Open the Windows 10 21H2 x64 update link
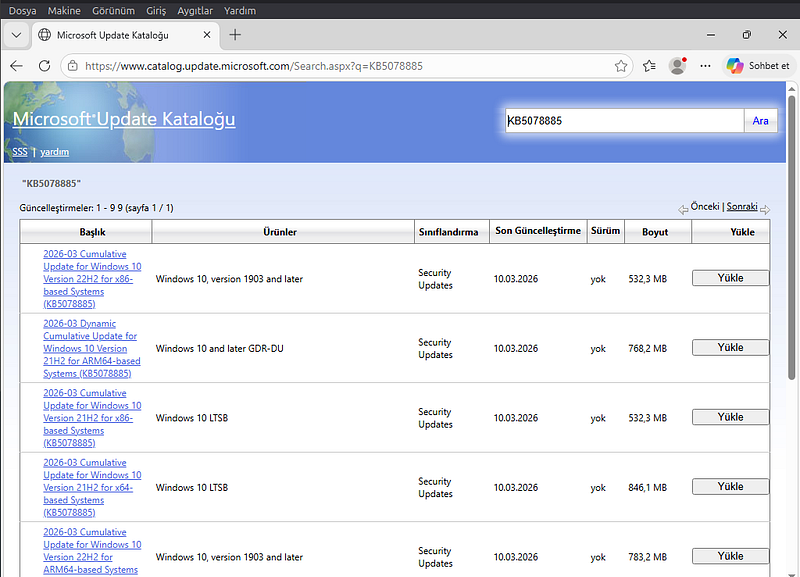This screenshot has height=577, width=800. [92, 487]
